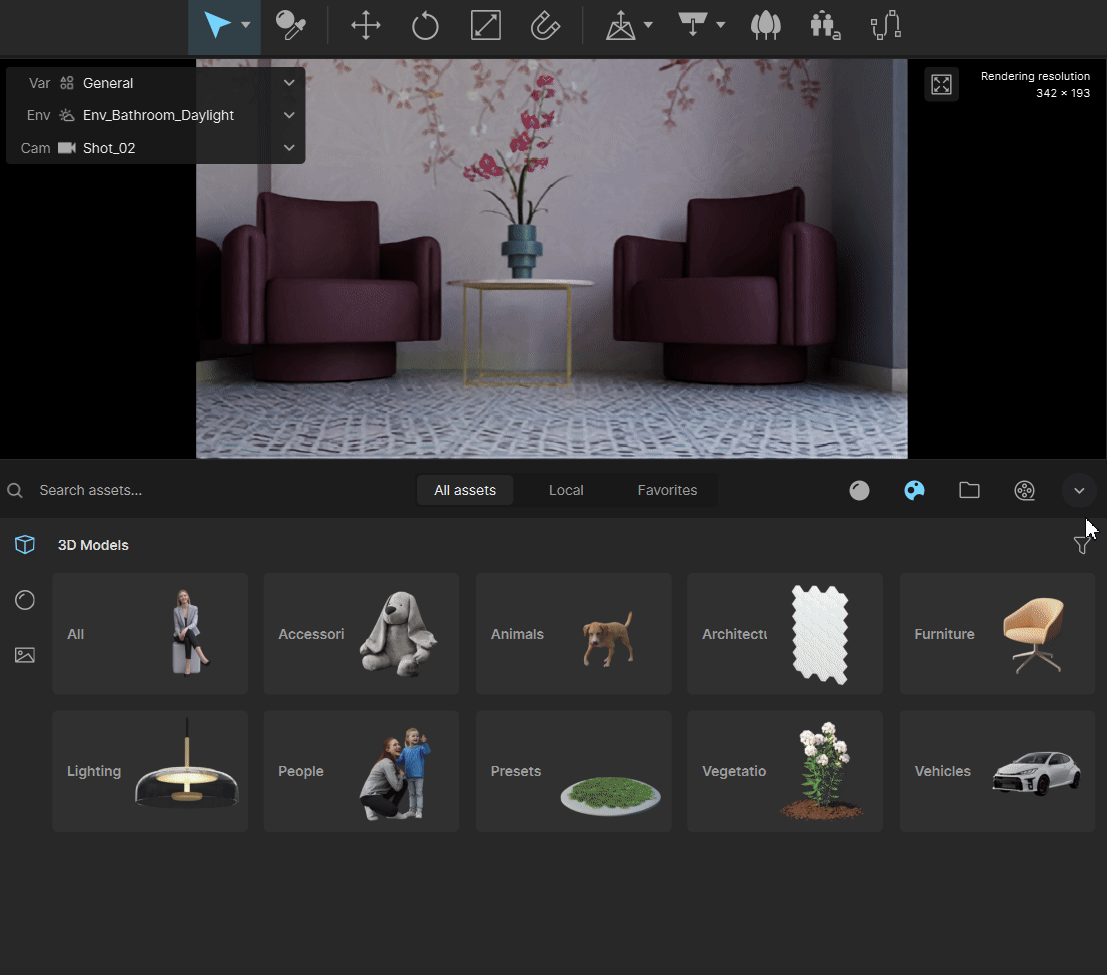
Task: Open the All 3D models category
Action: tap(150, 633)
